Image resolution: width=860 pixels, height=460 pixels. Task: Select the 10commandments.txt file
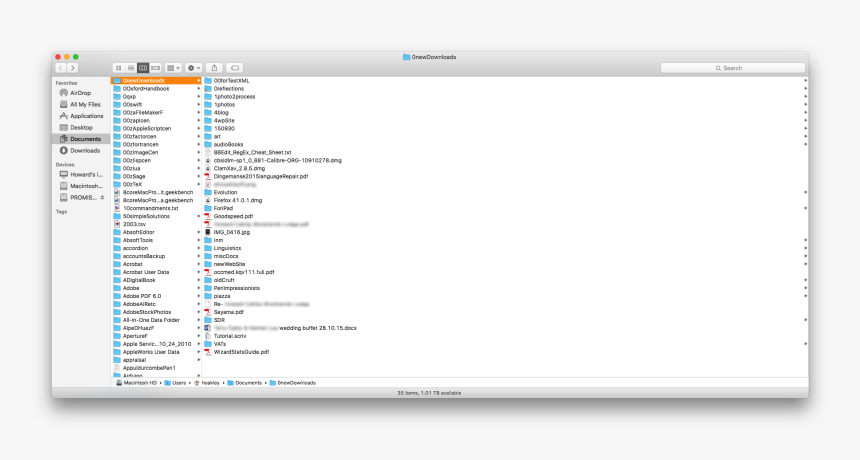[x=156, y=208]
